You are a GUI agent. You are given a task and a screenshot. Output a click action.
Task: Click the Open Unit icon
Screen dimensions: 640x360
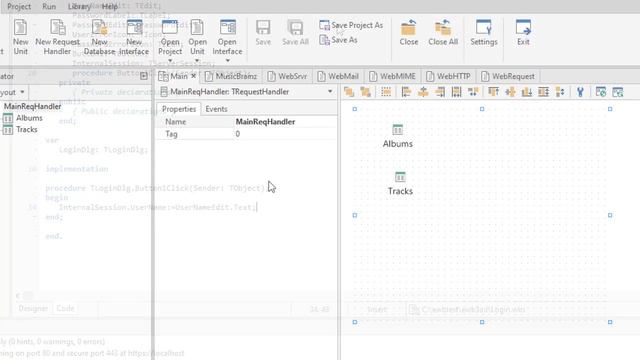click(197, 27)
